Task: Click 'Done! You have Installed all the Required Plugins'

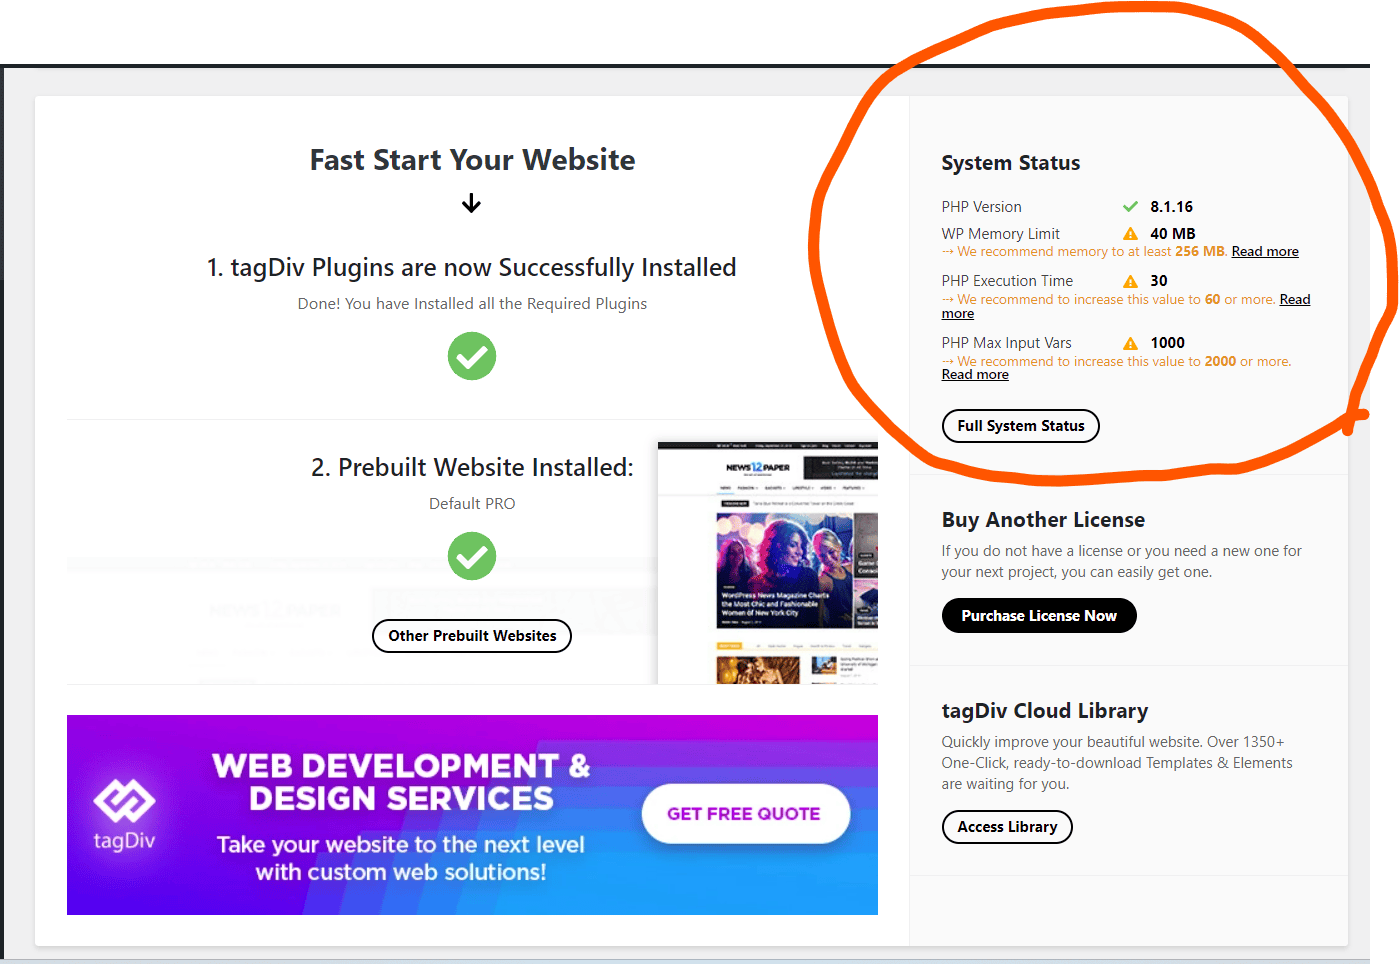Action: tap(472, 304)
